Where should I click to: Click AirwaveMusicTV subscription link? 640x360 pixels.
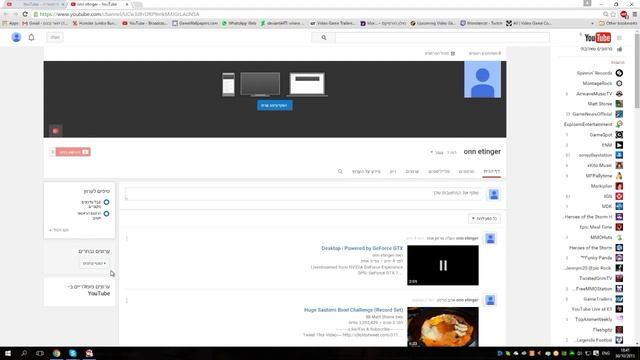click(594, 93)
